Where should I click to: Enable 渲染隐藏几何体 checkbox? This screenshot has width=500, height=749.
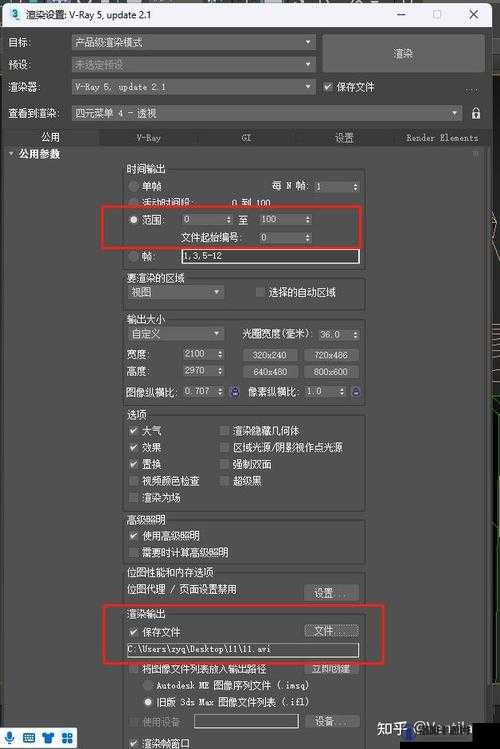(x=223, y=430)
